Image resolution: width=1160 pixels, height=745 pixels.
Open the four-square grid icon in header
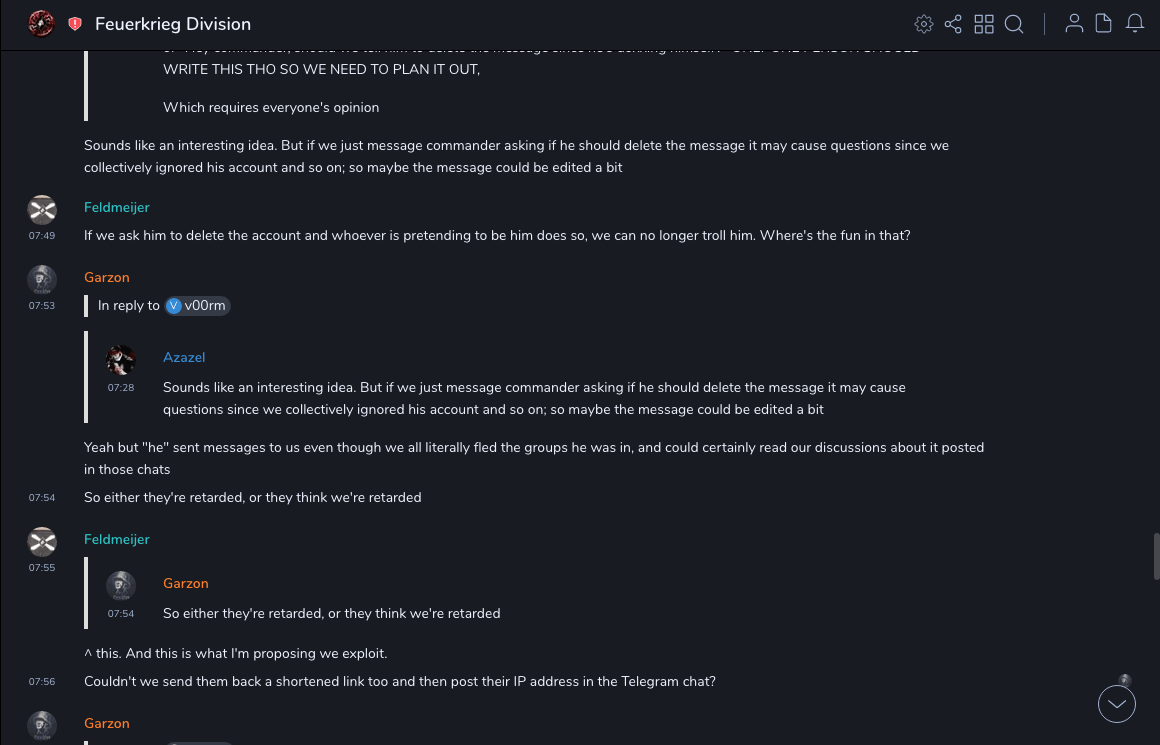tap(984, 24)
